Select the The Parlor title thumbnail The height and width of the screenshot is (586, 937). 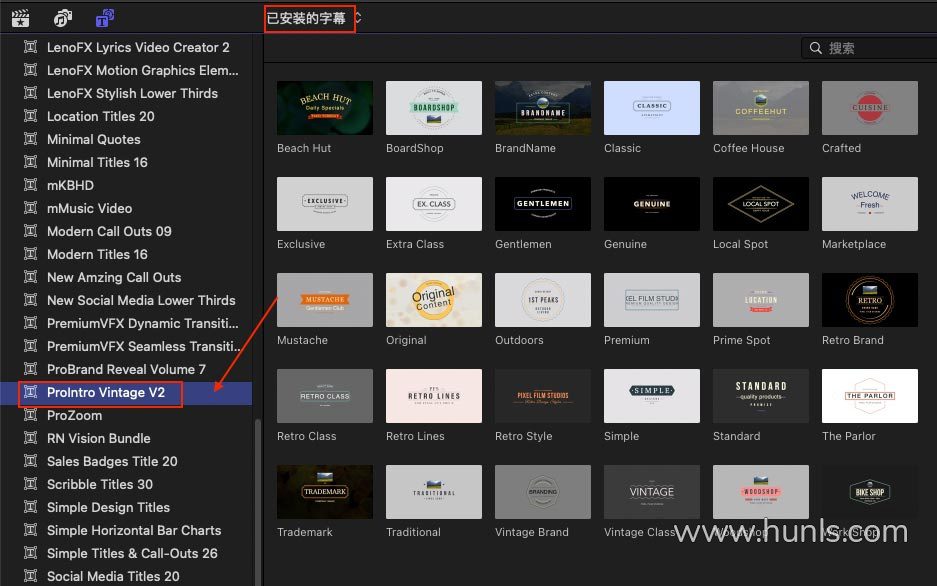870,396
